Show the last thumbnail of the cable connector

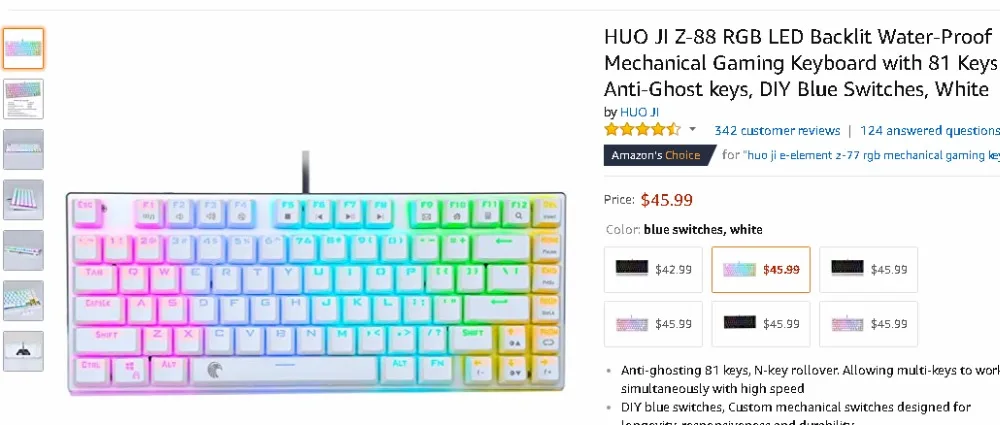[23, 351]
